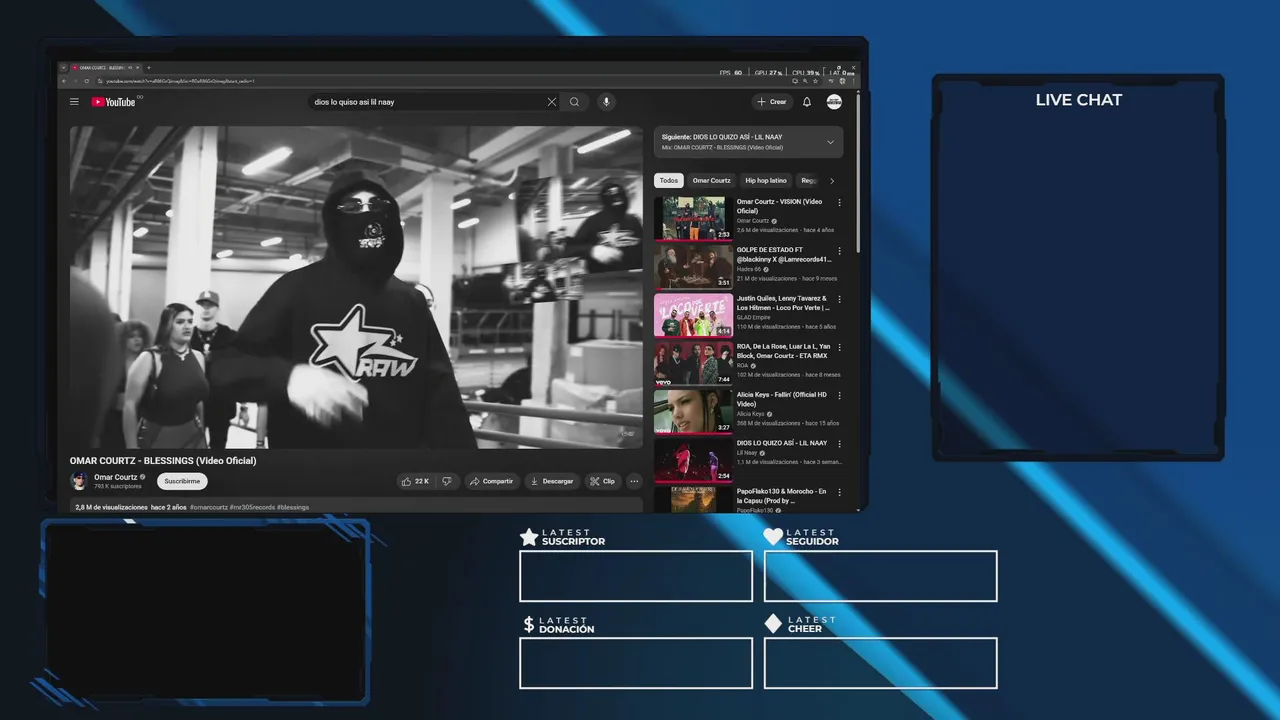Click the Compartir share button
This screenshot has width=1280, height=720.
[491, 481]
